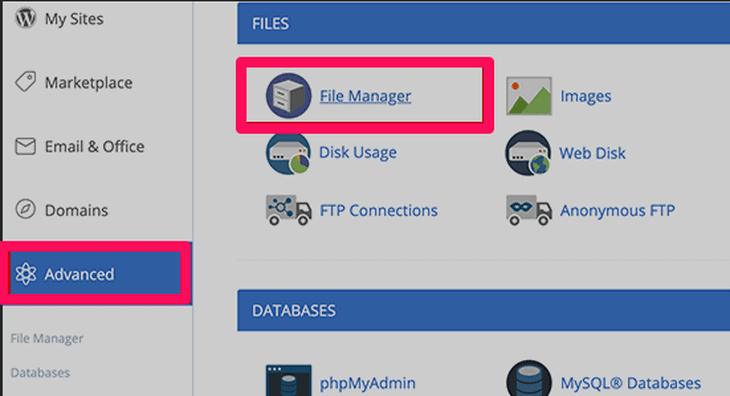Select the Web Disk globe icon
This screenshot has width=730, height=396.
point(528,153)
